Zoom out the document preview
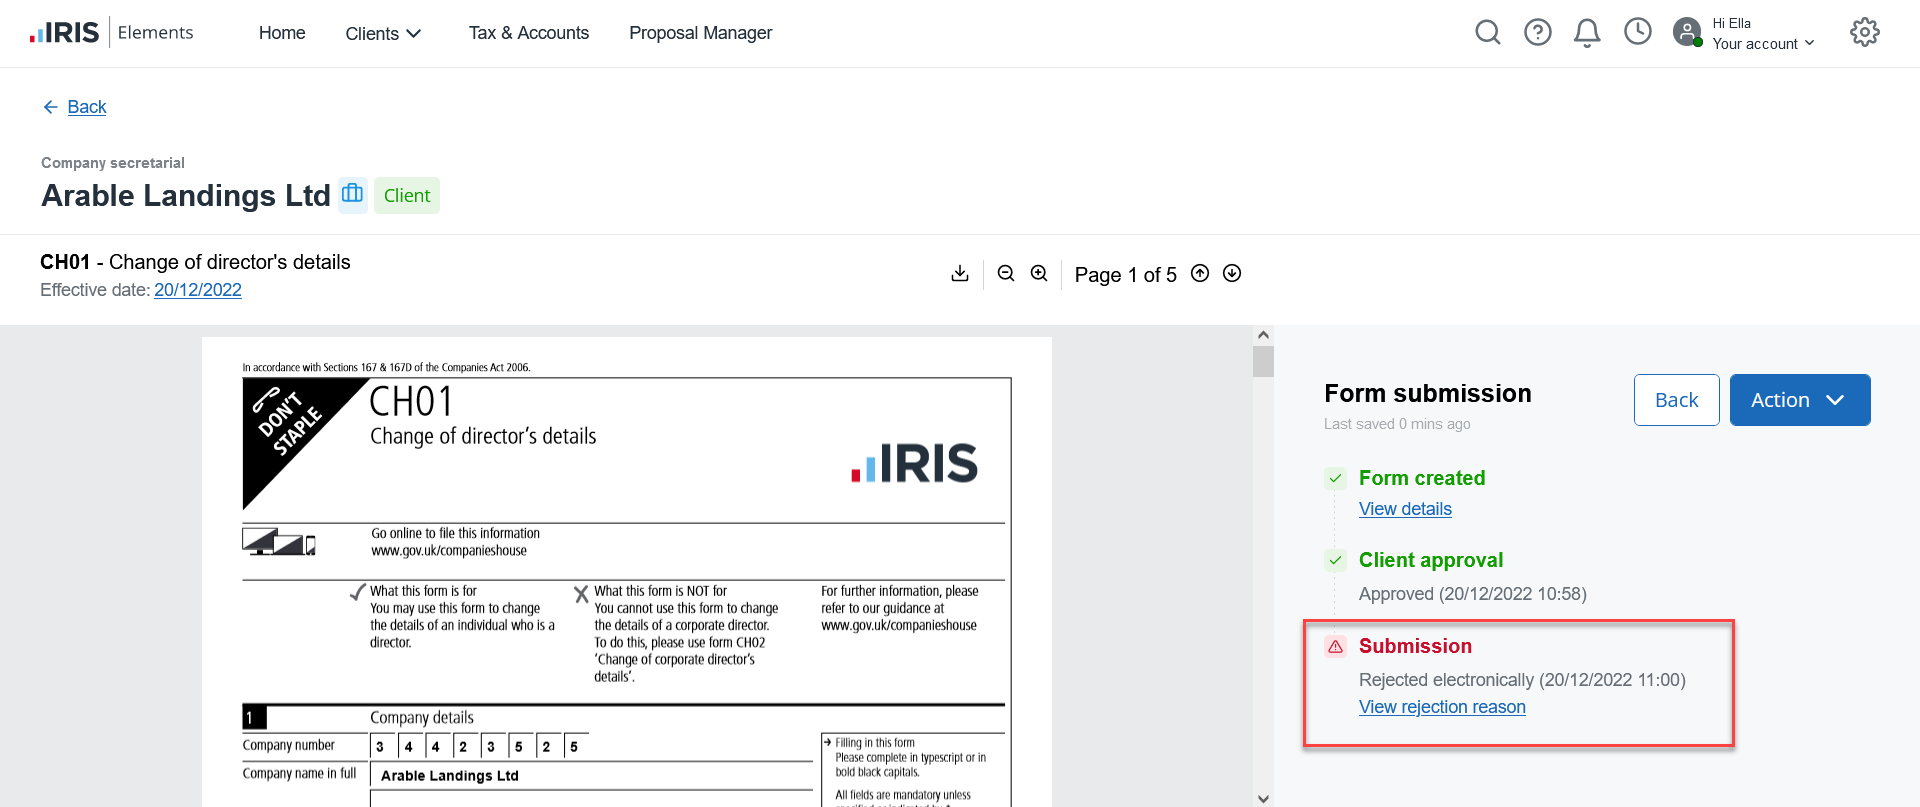The image size is (1920, 807). point(1006,274)
